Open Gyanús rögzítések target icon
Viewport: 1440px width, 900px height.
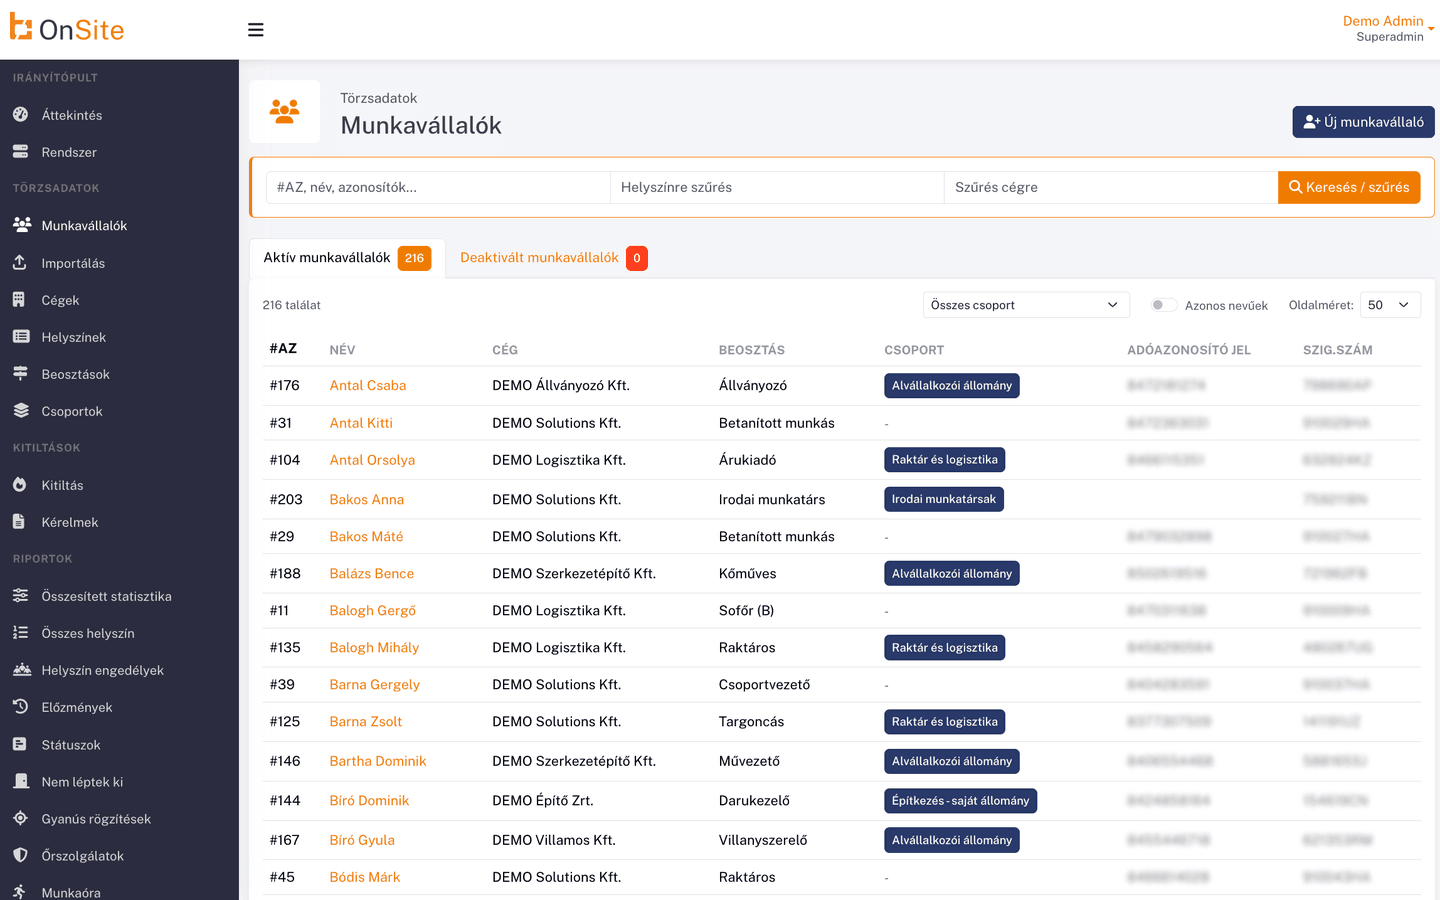[x=20, y=819]
